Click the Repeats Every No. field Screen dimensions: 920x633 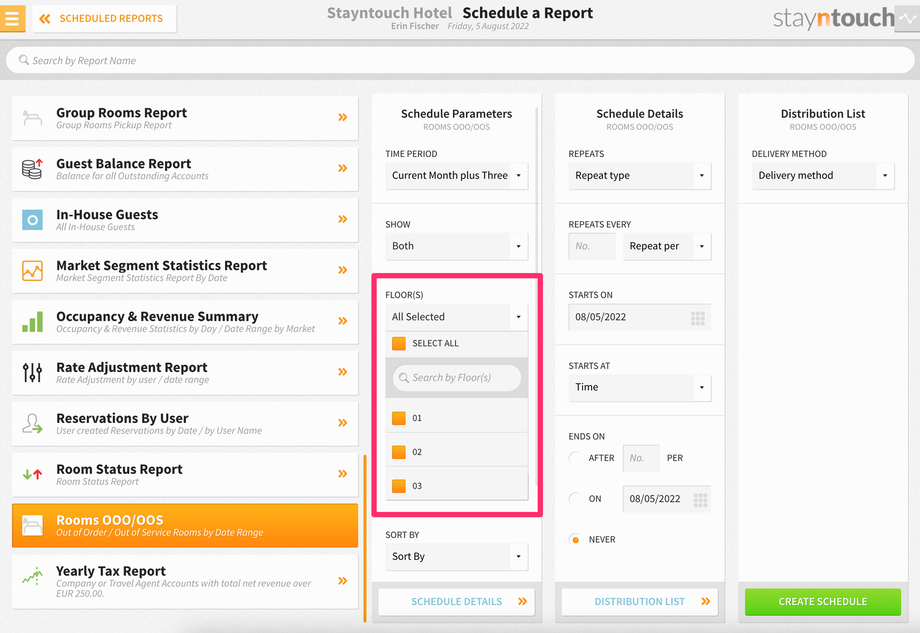tap(592, 246)
